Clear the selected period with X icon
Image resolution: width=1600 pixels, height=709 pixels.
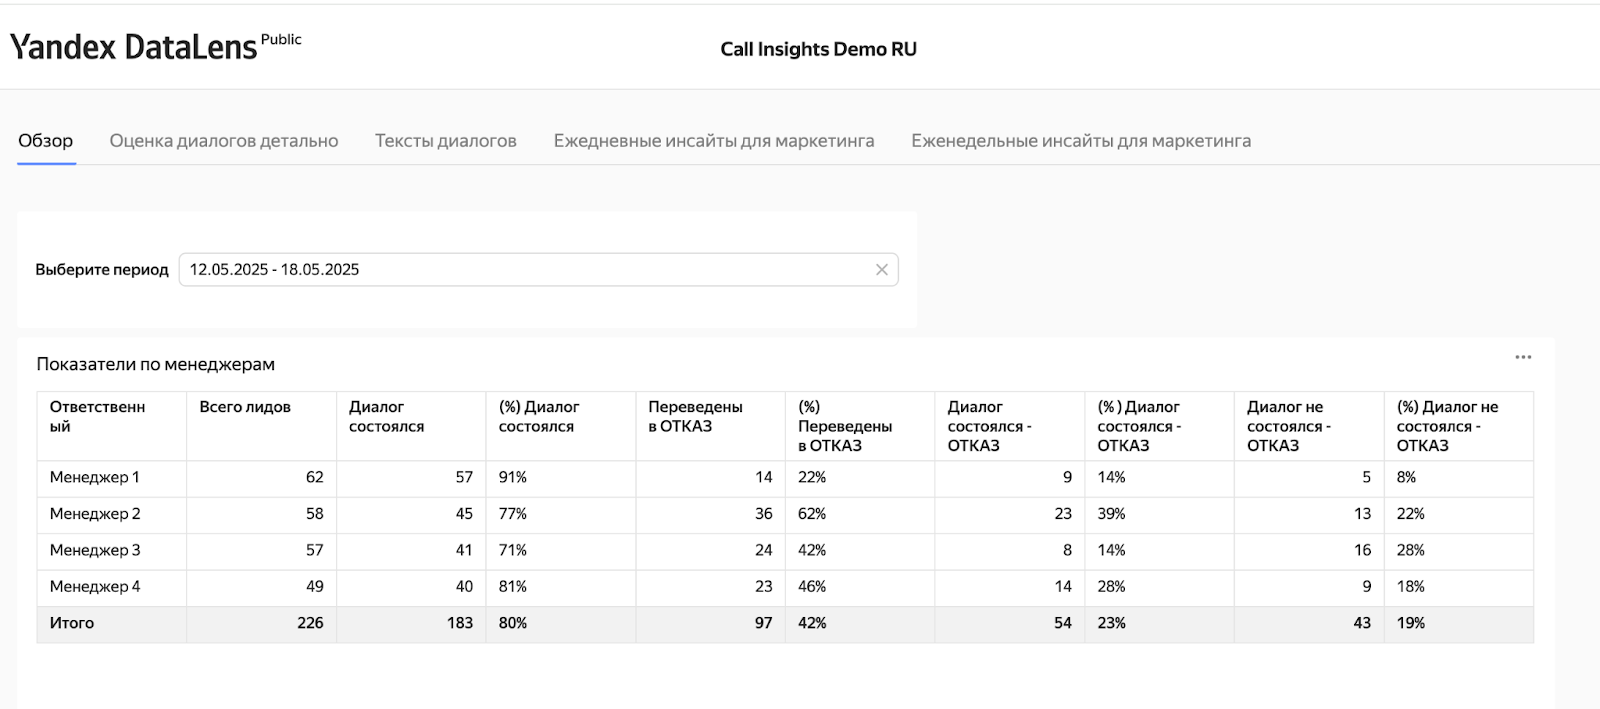coord(881,270)
